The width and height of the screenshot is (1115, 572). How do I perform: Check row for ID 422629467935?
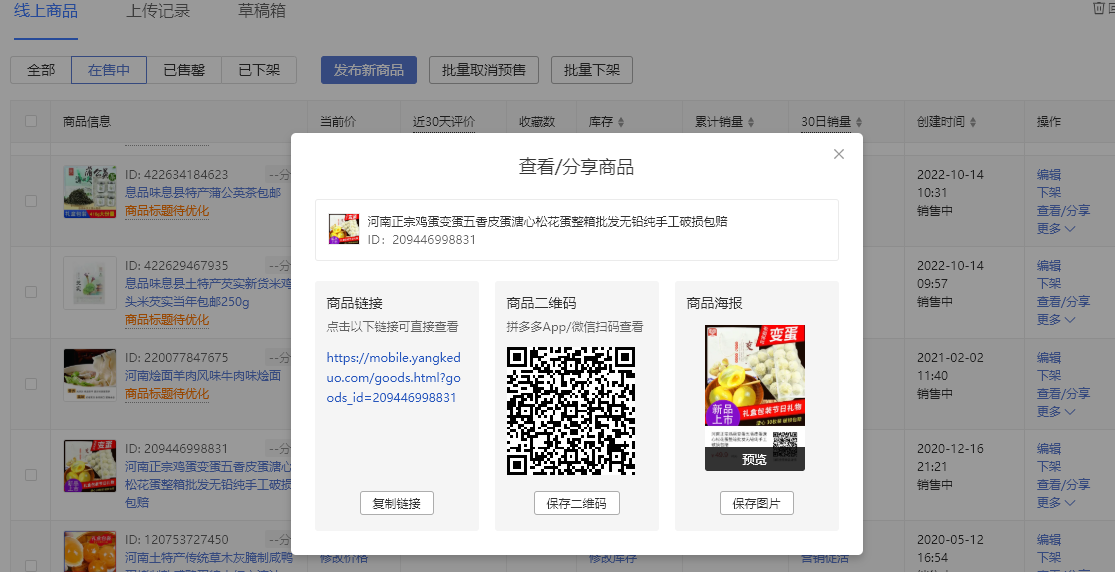click(31, 292)
